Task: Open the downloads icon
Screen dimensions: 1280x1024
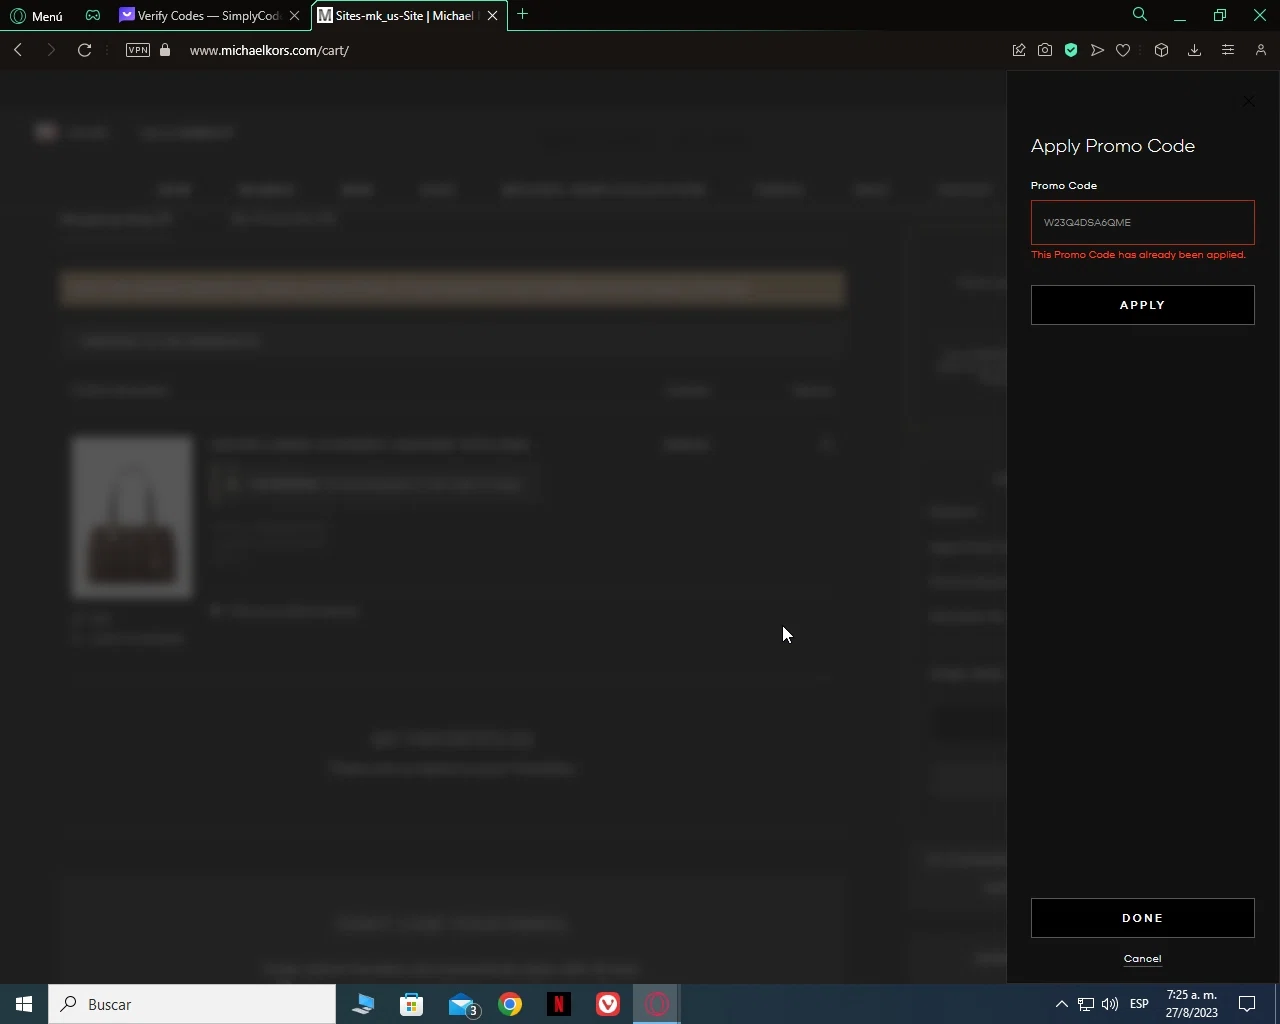Action: [x=1194, y=50]
